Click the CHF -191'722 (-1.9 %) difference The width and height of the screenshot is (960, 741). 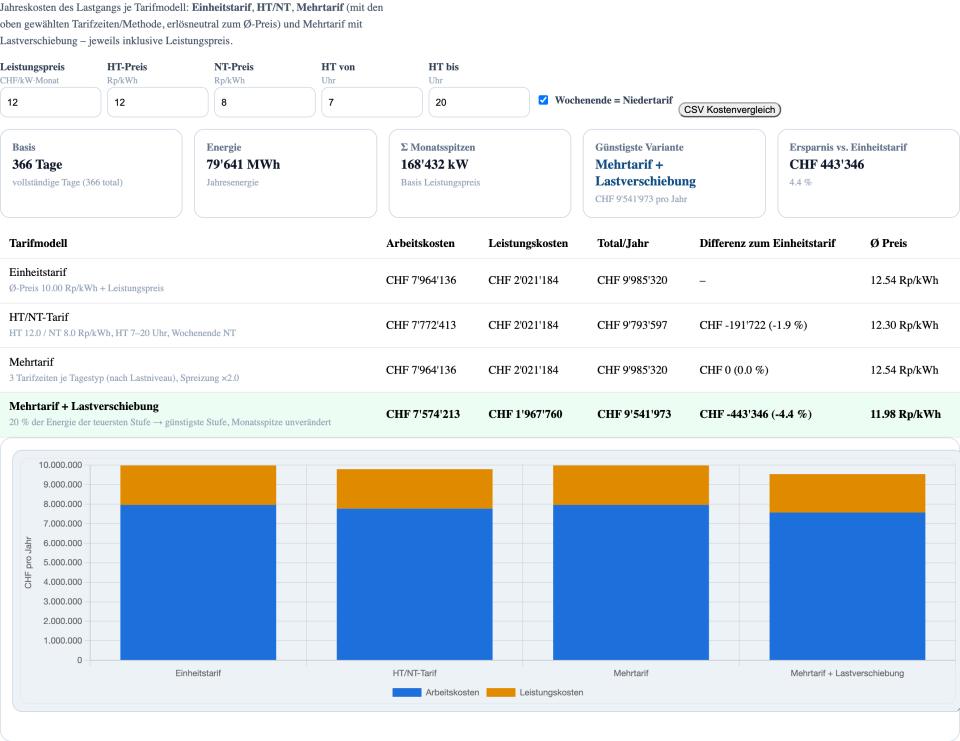pos(753,325)
